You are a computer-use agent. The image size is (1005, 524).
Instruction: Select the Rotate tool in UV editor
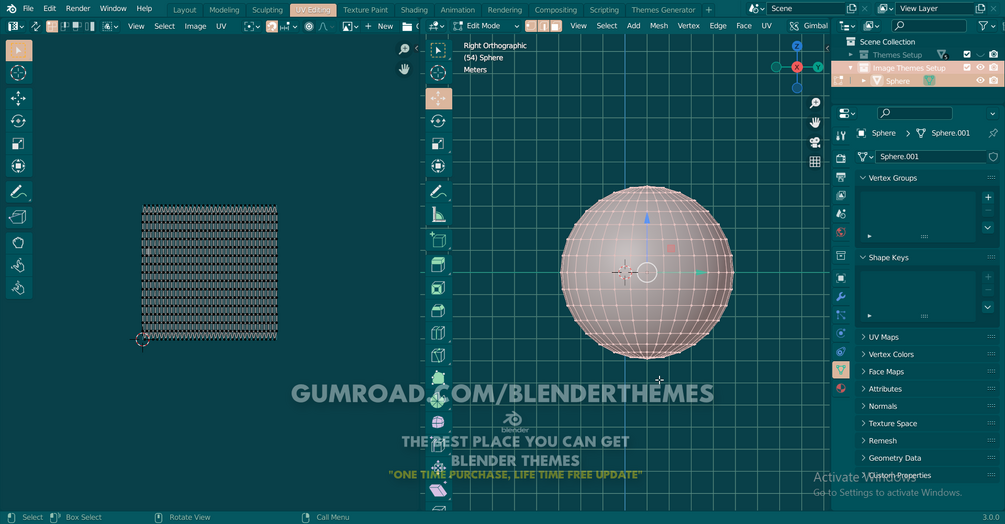(19, 121)
